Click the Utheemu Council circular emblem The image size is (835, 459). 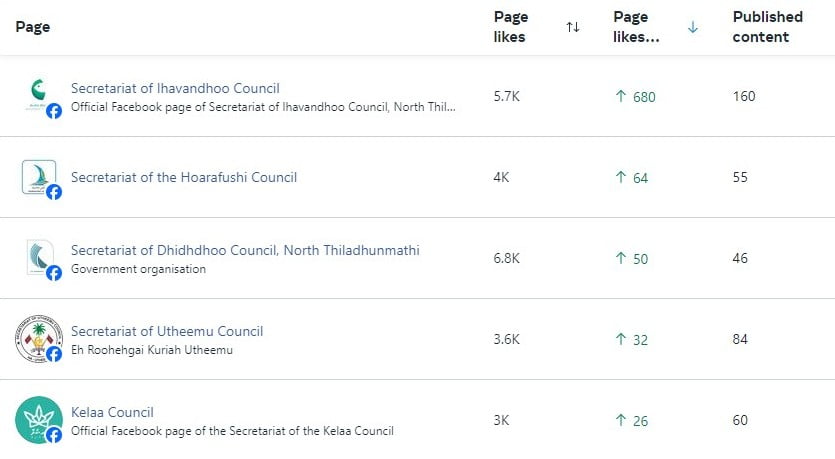point(38,339)
